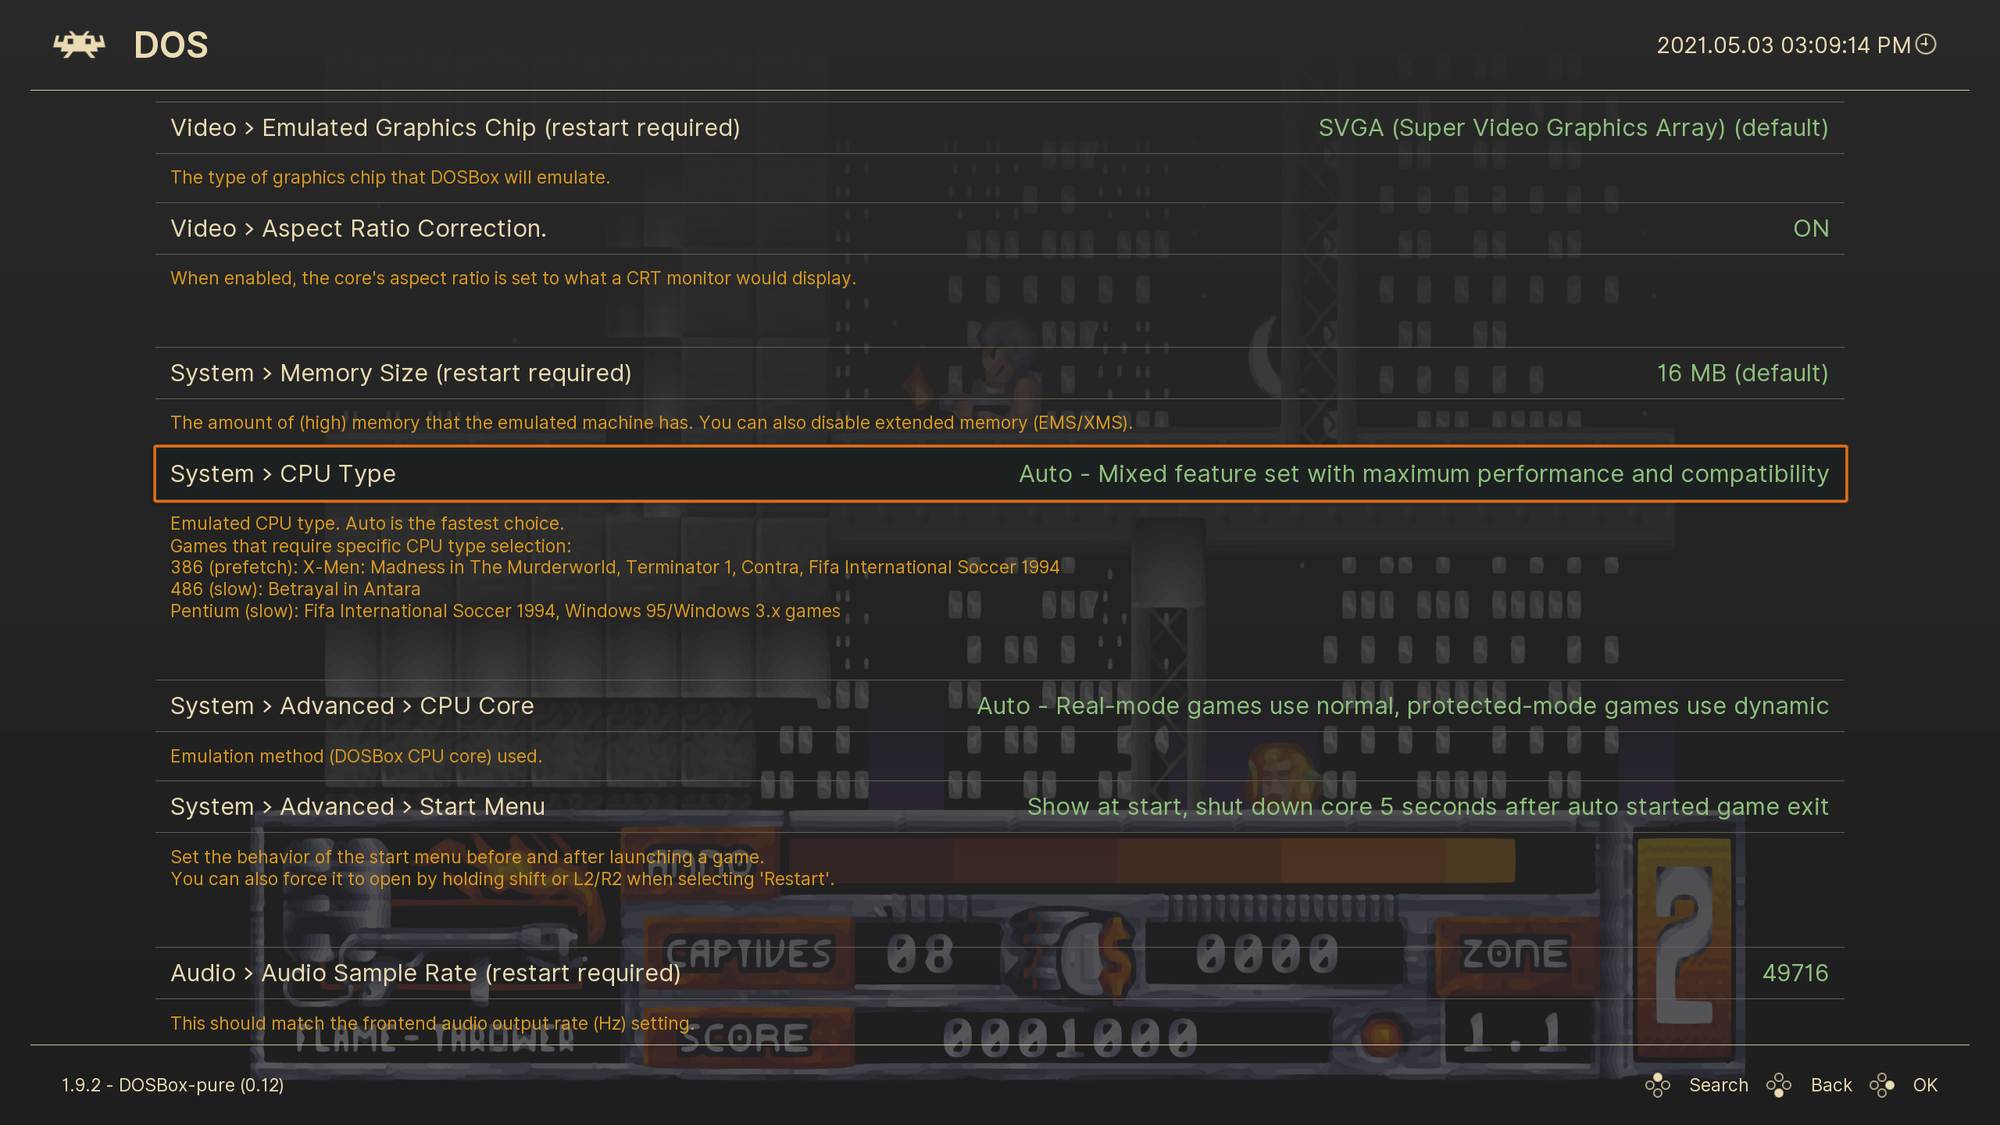Adjust the 49716 sample rate value

[x=1796, y=972]
